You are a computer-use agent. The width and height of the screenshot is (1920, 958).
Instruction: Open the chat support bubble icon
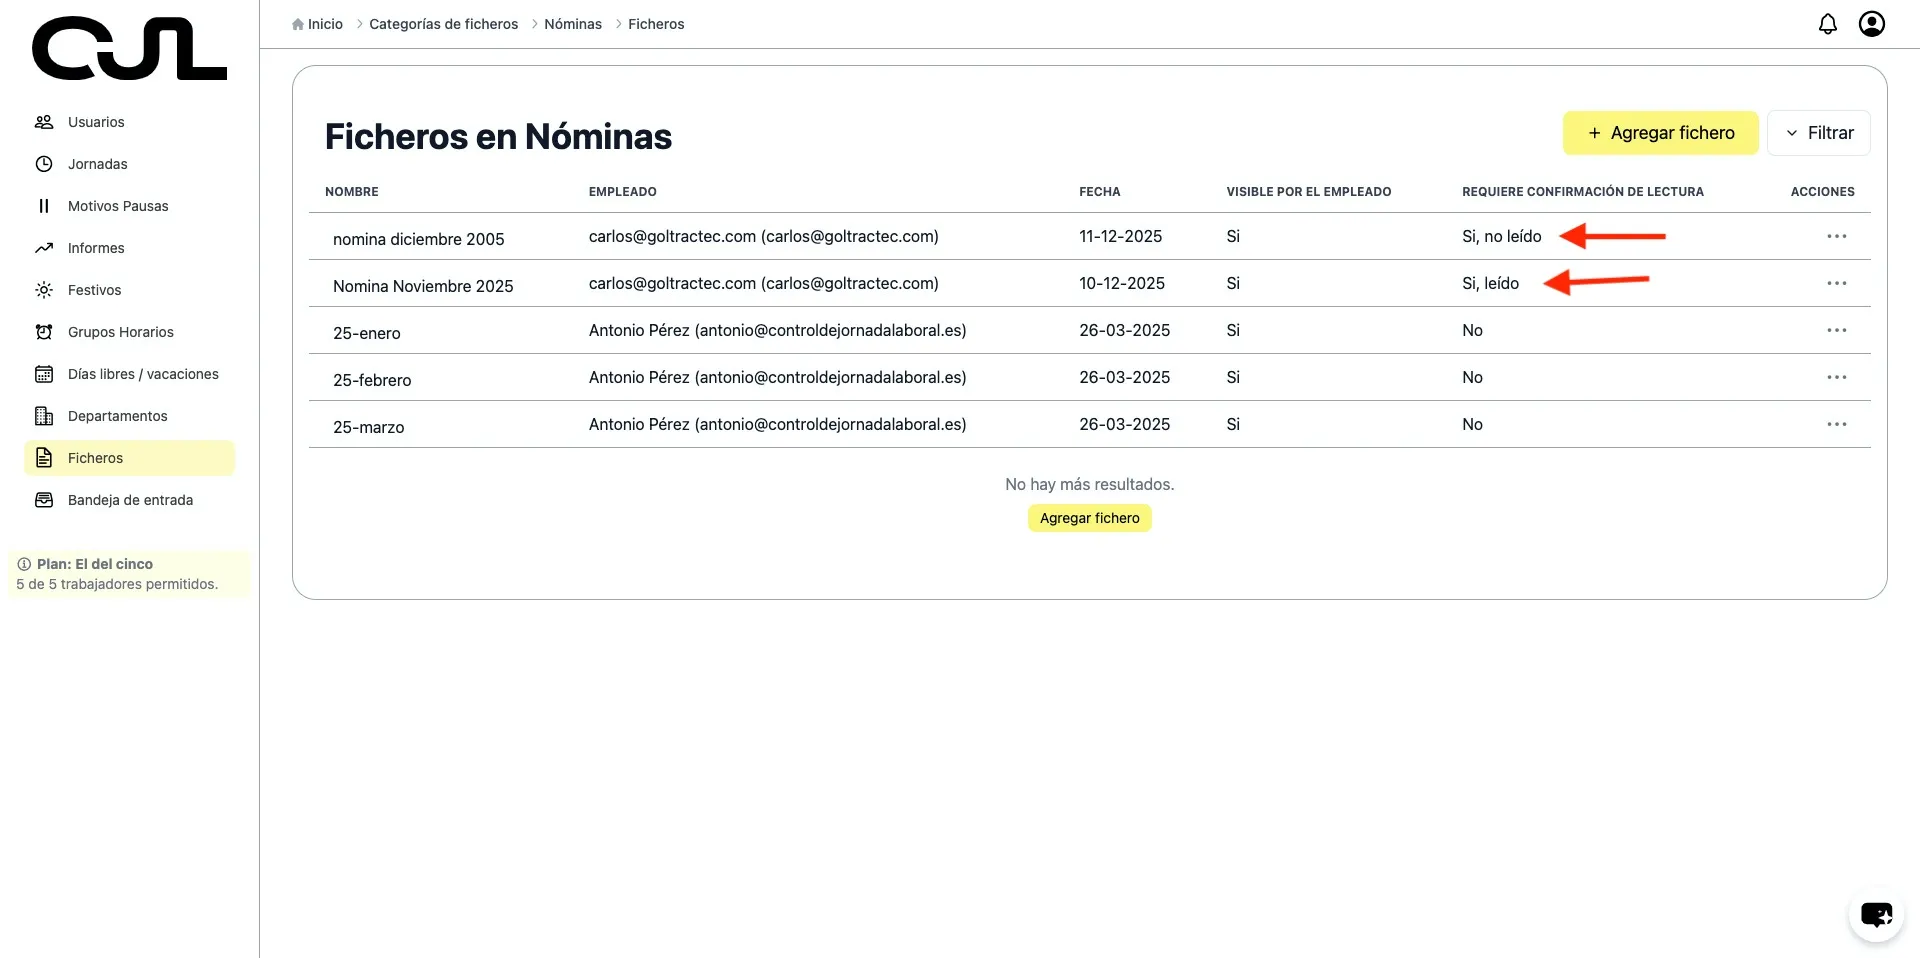point(1875,914)
